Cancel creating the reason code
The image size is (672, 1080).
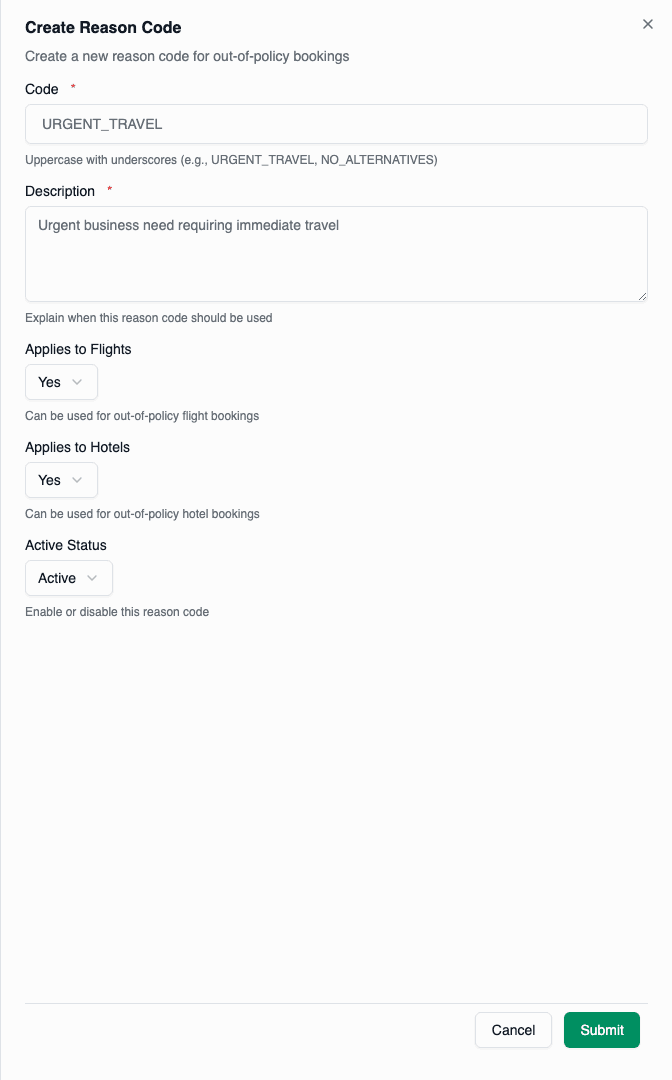coord(513,1030)
